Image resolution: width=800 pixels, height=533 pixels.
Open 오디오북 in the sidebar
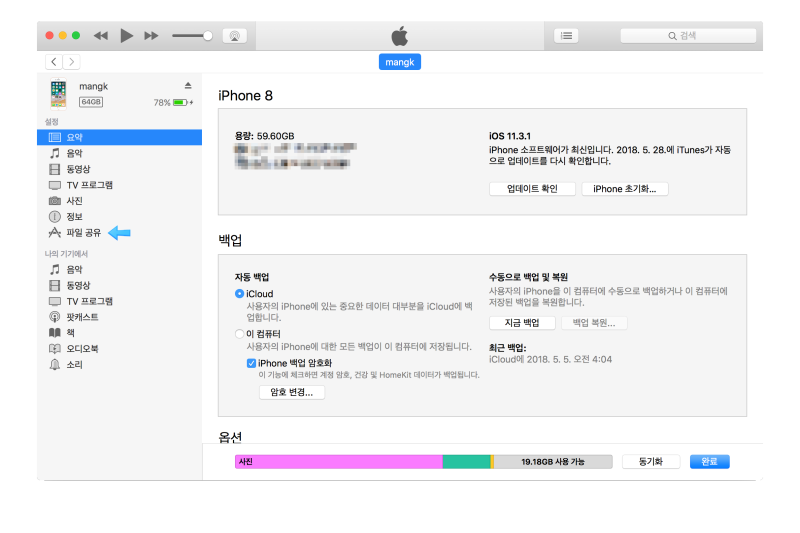[119, 348]
